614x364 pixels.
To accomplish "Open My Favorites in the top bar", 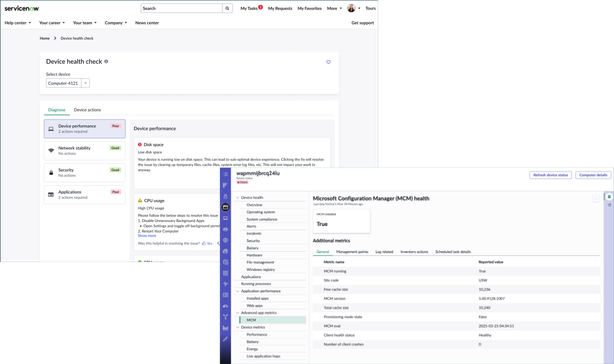I will pos(309,8).
